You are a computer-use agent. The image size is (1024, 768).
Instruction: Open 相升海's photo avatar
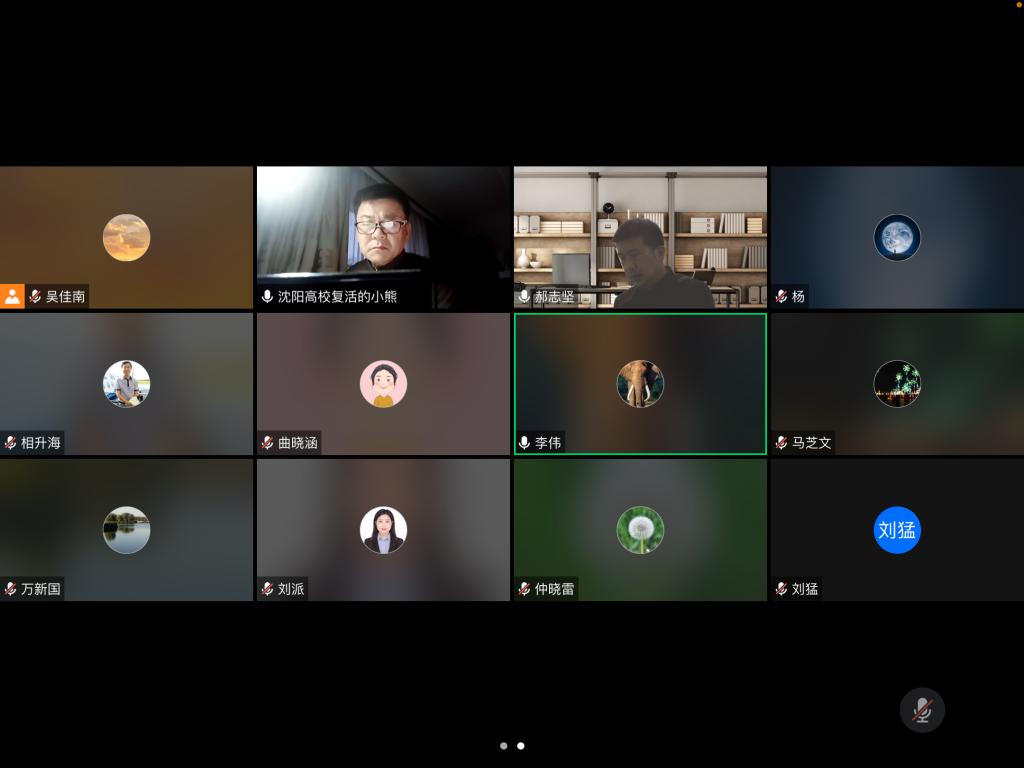127,384
